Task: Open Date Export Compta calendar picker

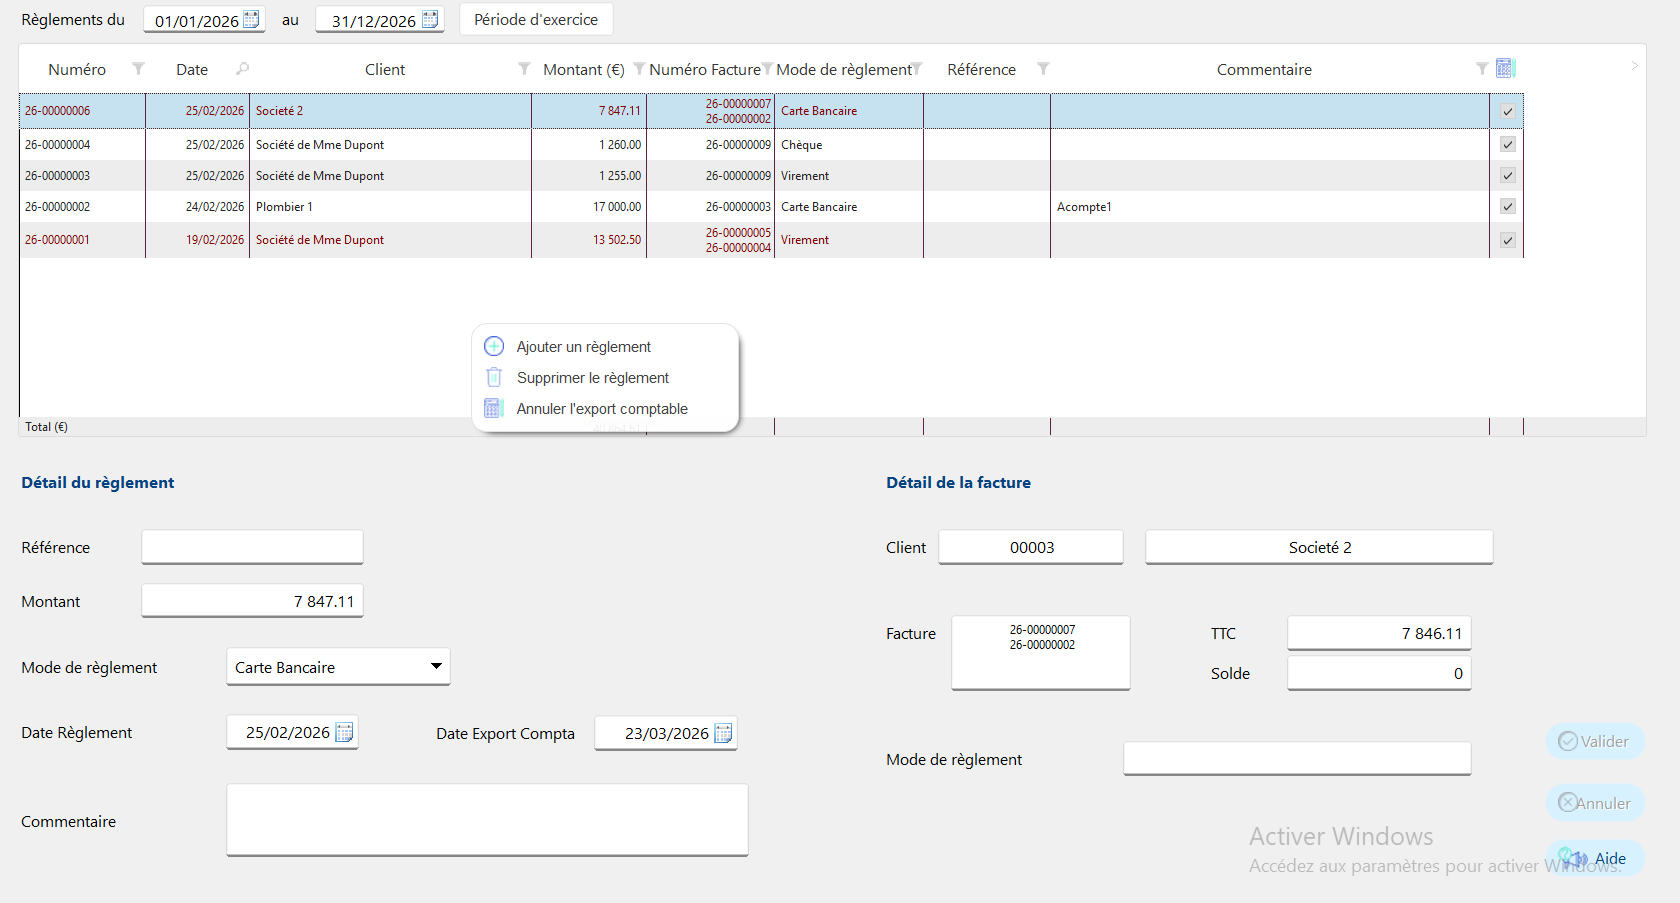Action: click(723, 733)
